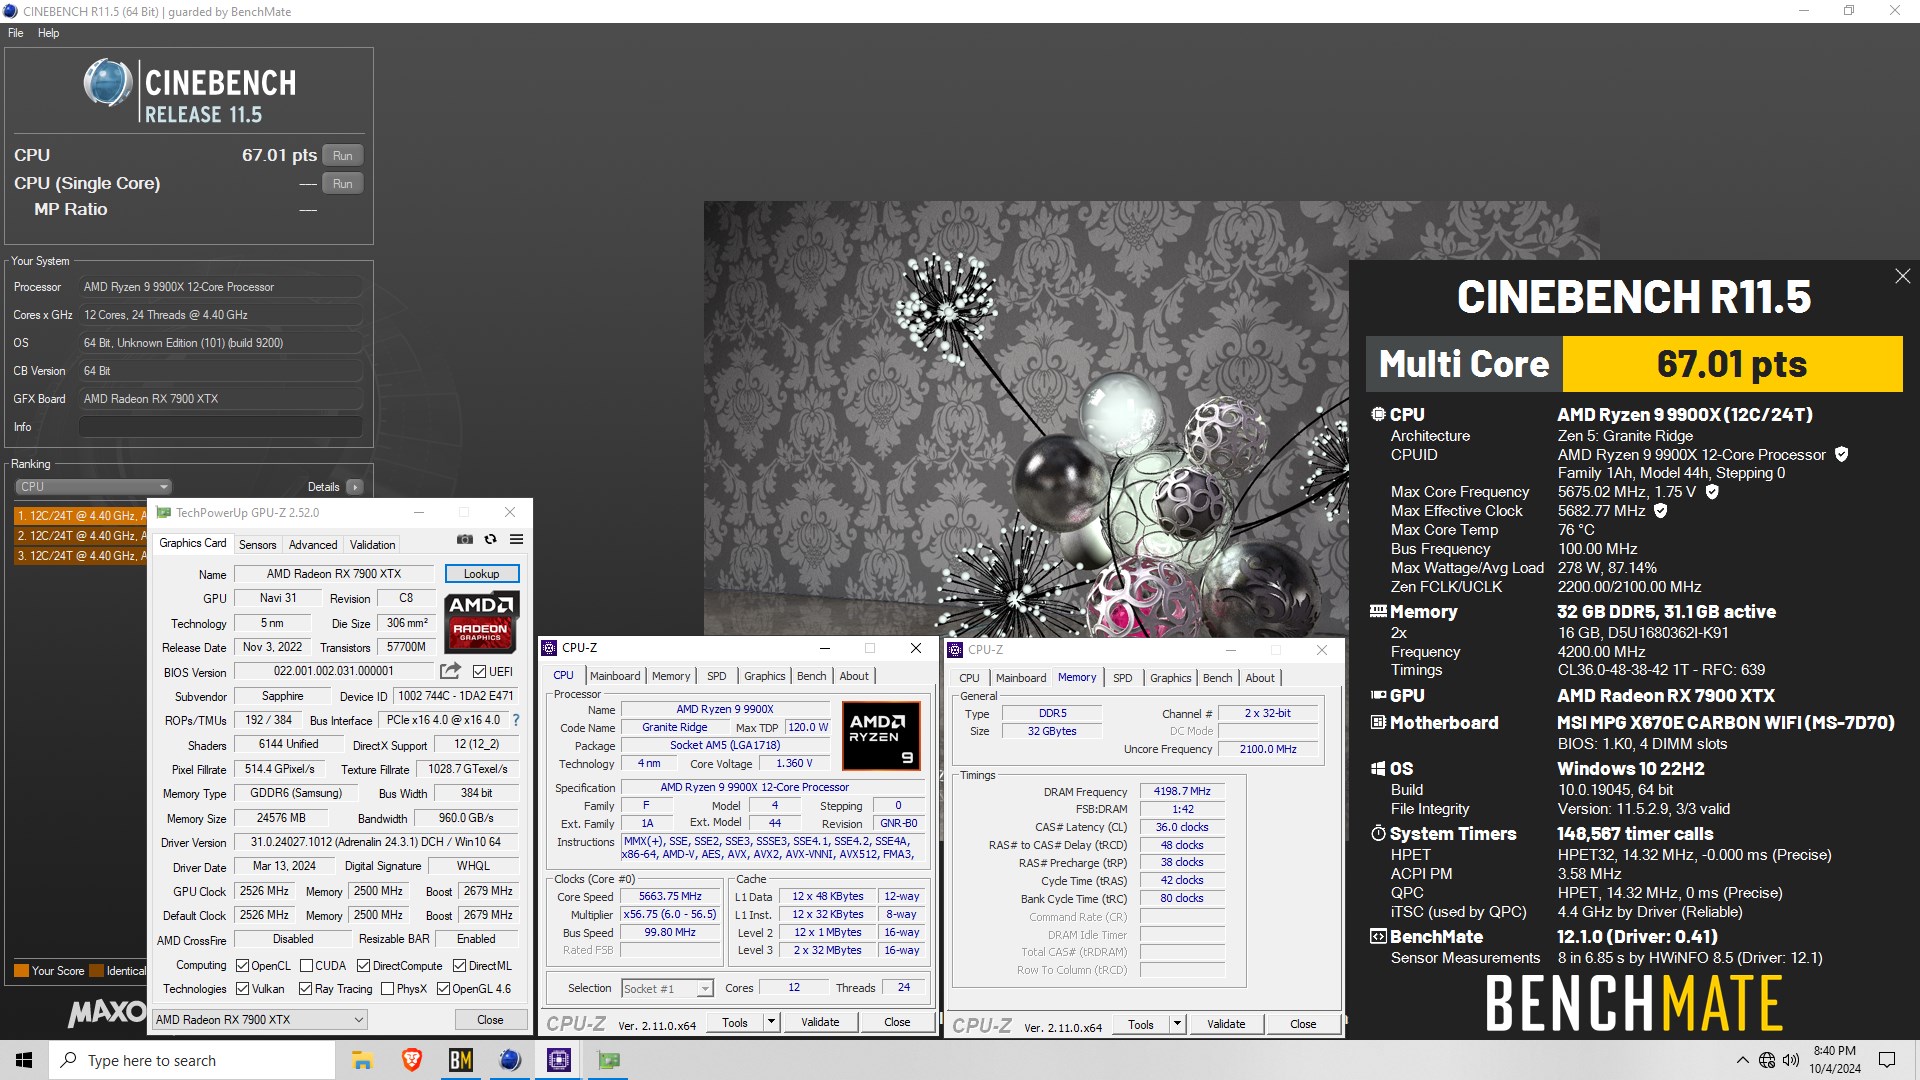The height and width of the screenshot is (1080, 1920).
Task: Click Your Score orange legend swatch
Action: pyautogui.click(x=21, y=971)
